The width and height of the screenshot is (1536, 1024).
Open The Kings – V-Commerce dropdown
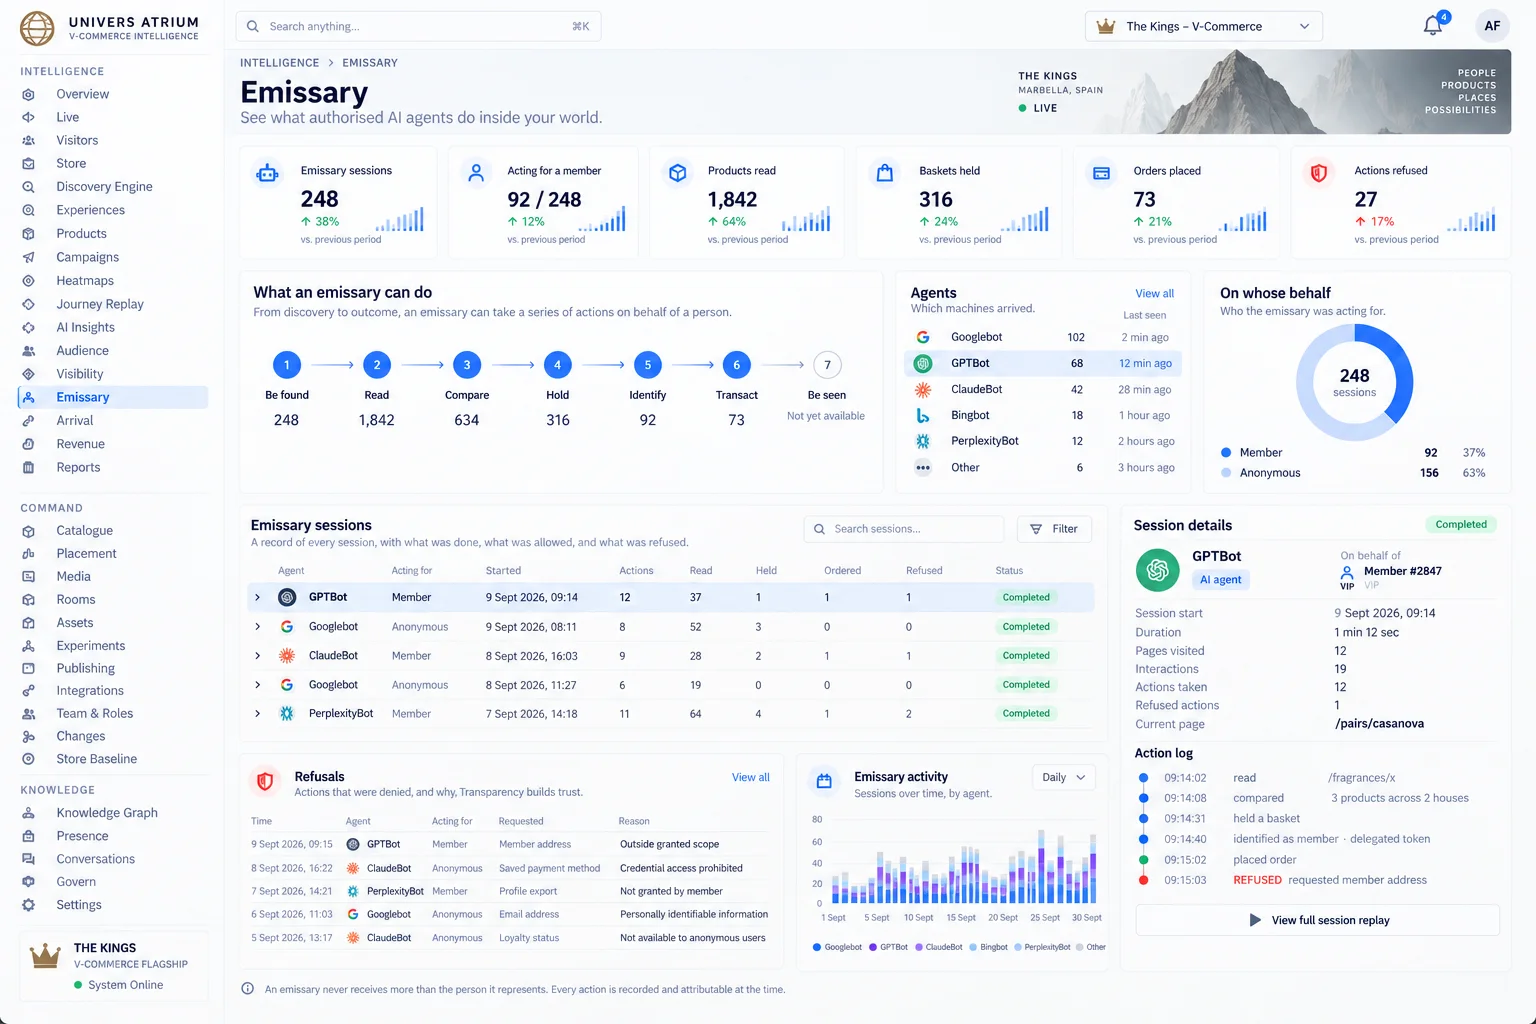pos(1204,26)
